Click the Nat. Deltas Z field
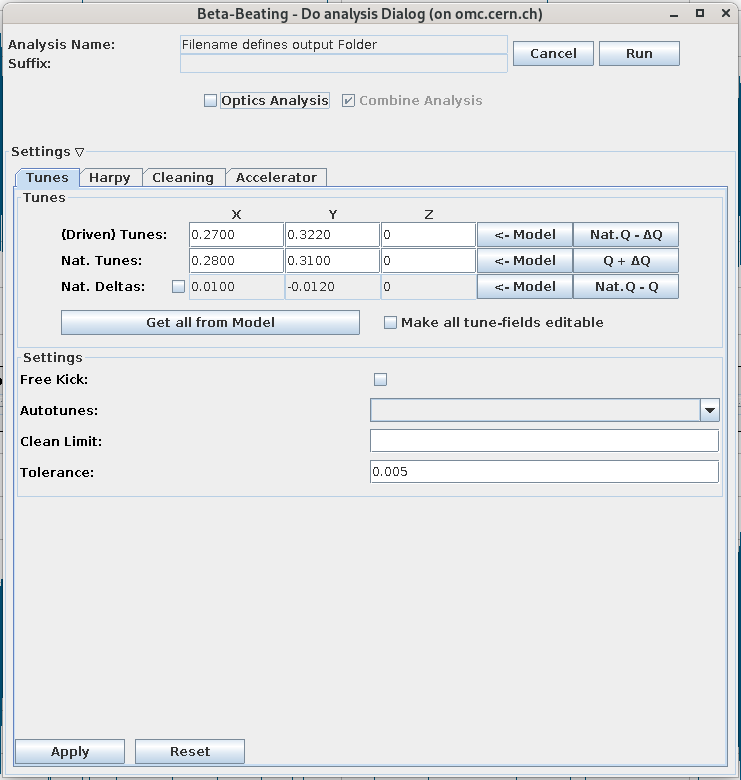 coord(428,287)
